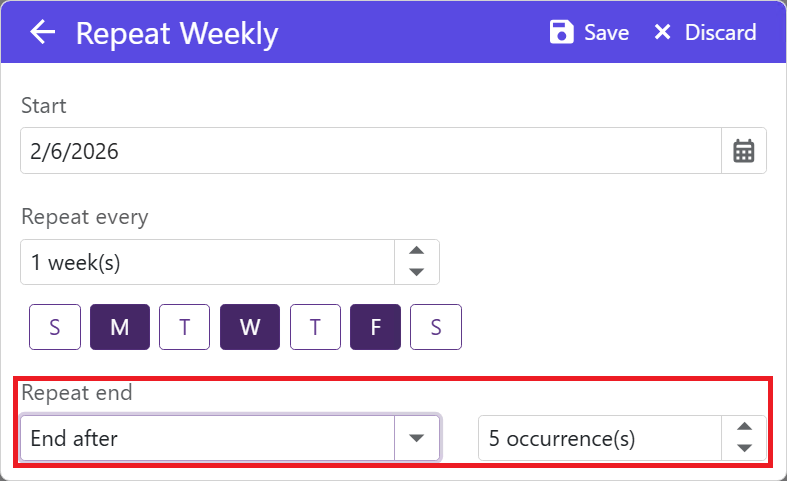
Task: Increase occurrences count with up arrow
Action: click(x=744, y=427)
